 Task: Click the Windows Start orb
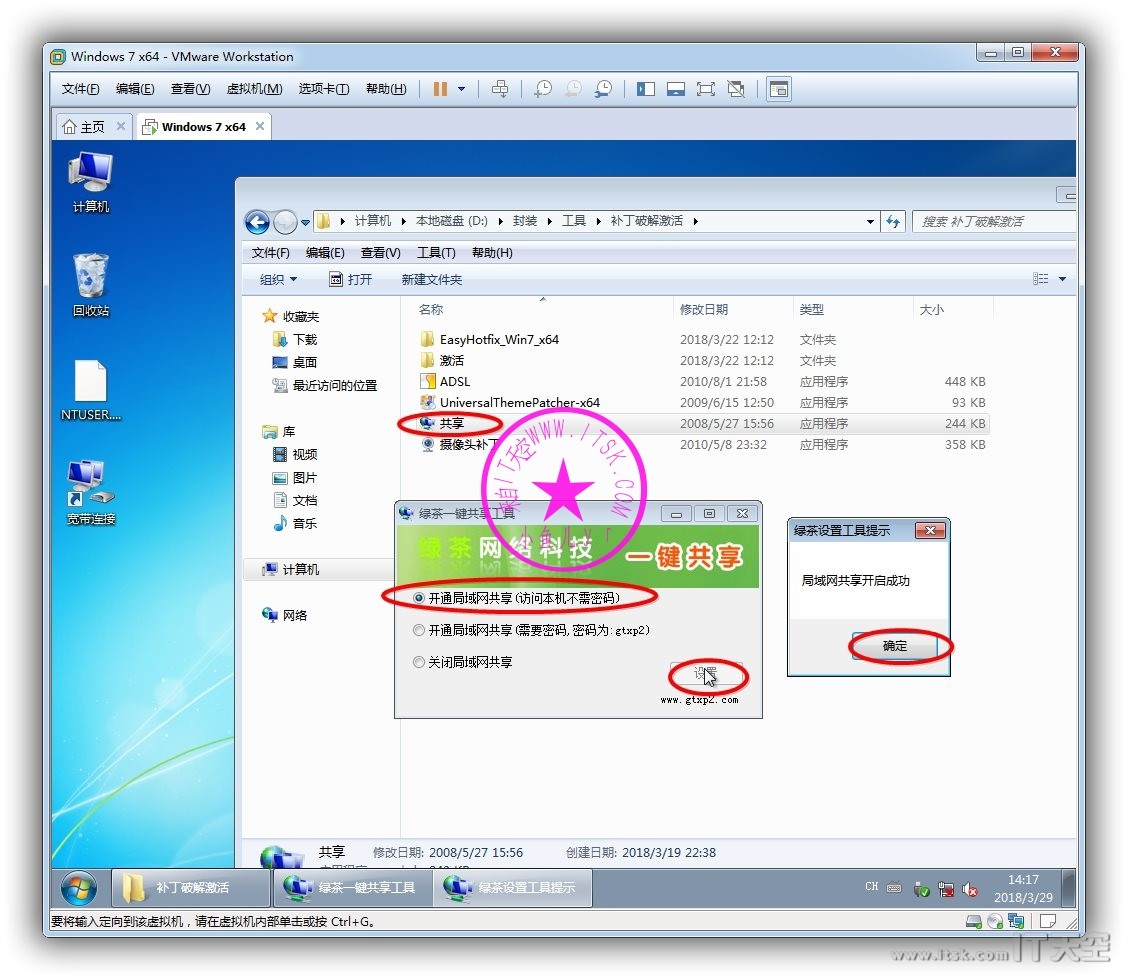coord(79,888)
